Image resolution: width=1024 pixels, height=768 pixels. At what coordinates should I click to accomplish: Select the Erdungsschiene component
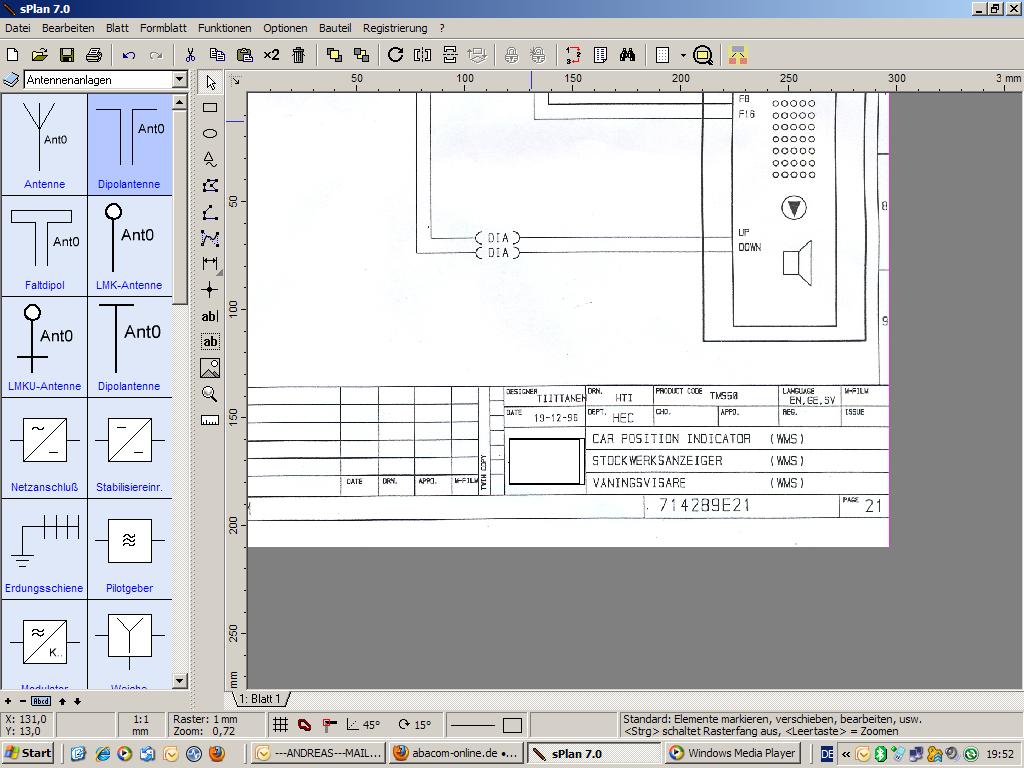(x=44, y=549)
